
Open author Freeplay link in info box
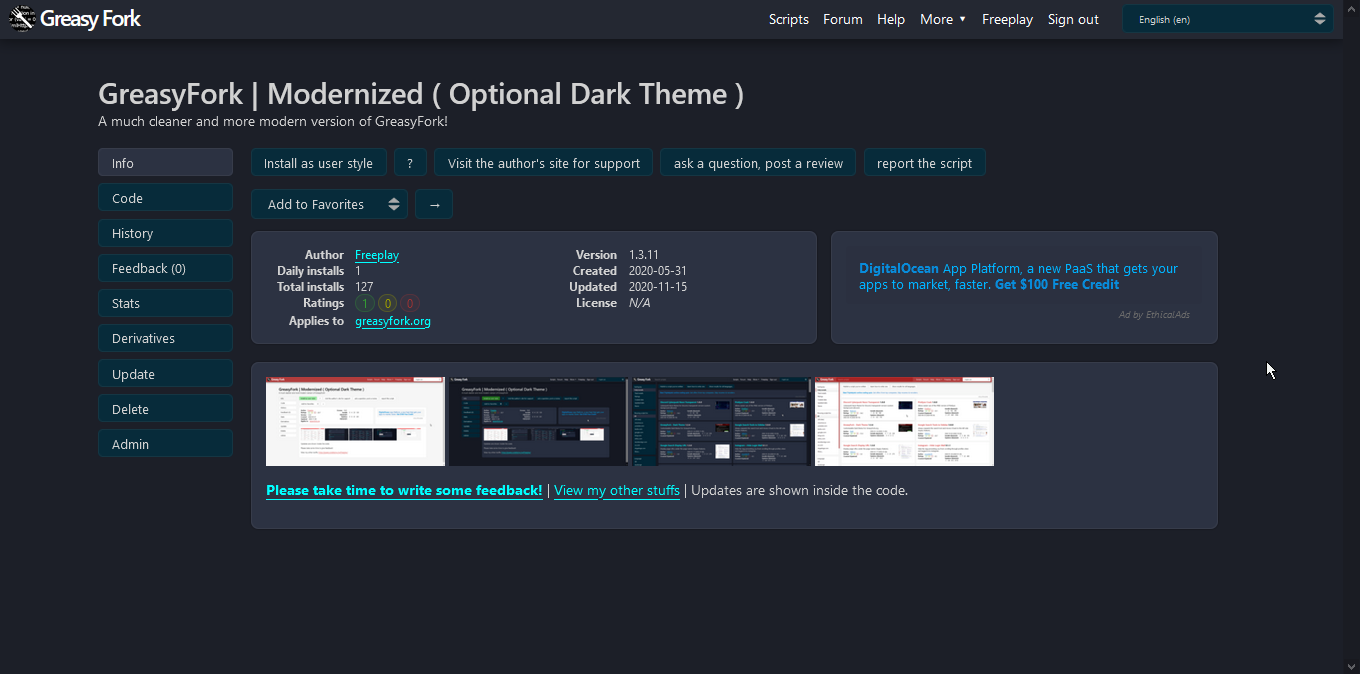[x=377, y=255]
